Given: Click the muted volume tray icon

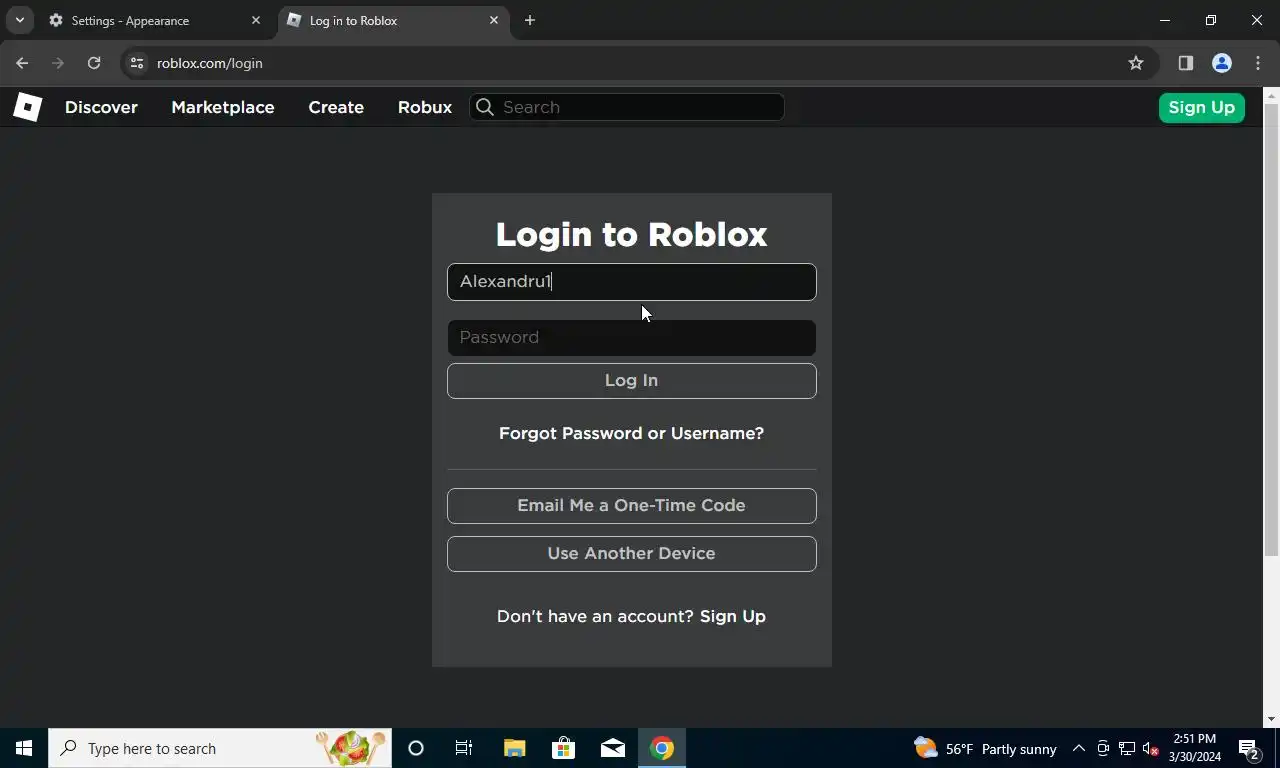Looking at the screenshot, I should [x=1150, y=748].
